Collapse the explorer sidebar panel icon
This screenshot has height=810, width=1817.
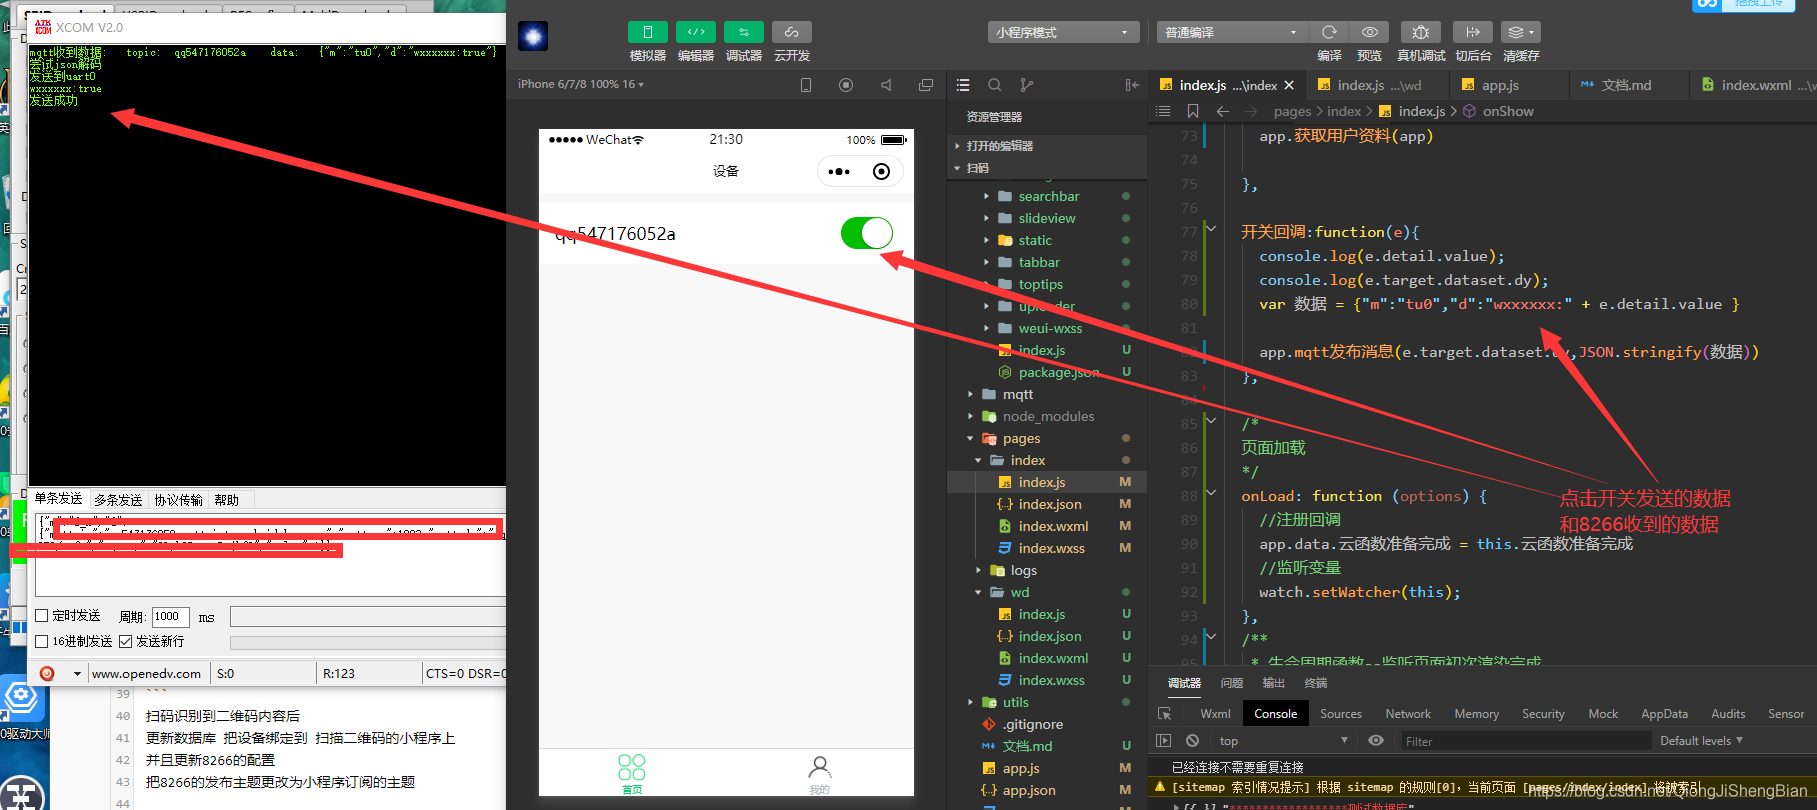pyautogui.click(x=1132, y=85)
